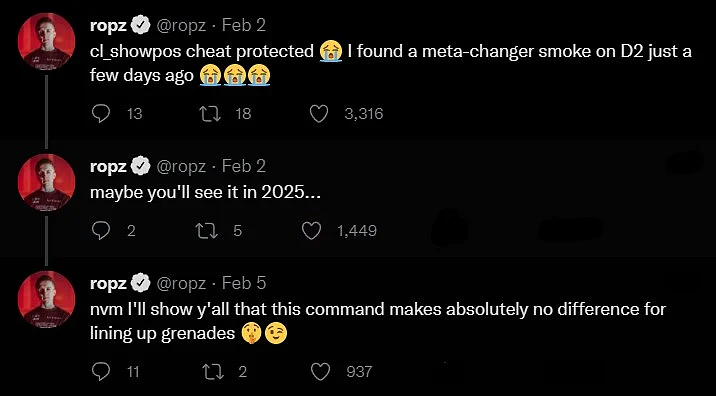This screenshot has height=396, width=716.
Task: Open the tweet text about D2 smoke
Action: pyautogui.click(x=390, y=63)
